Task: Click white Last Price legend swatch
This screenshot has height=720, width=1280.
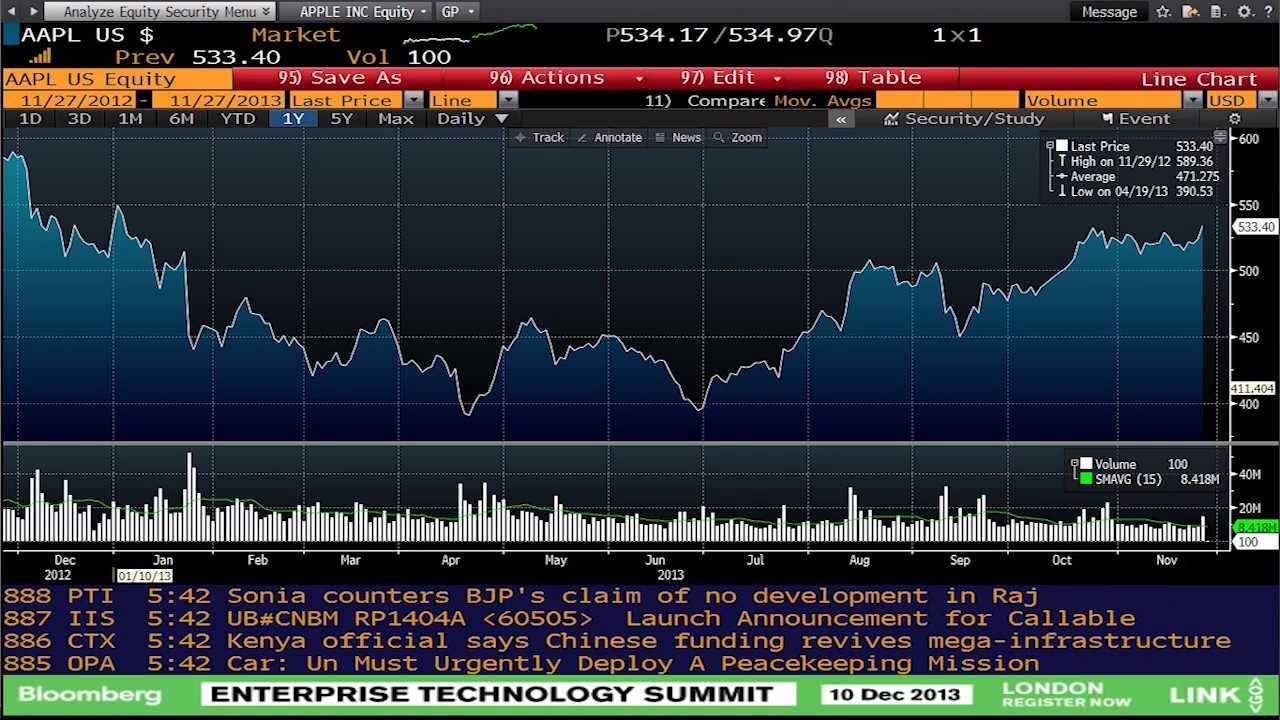Action: (x=1062, y=146)
